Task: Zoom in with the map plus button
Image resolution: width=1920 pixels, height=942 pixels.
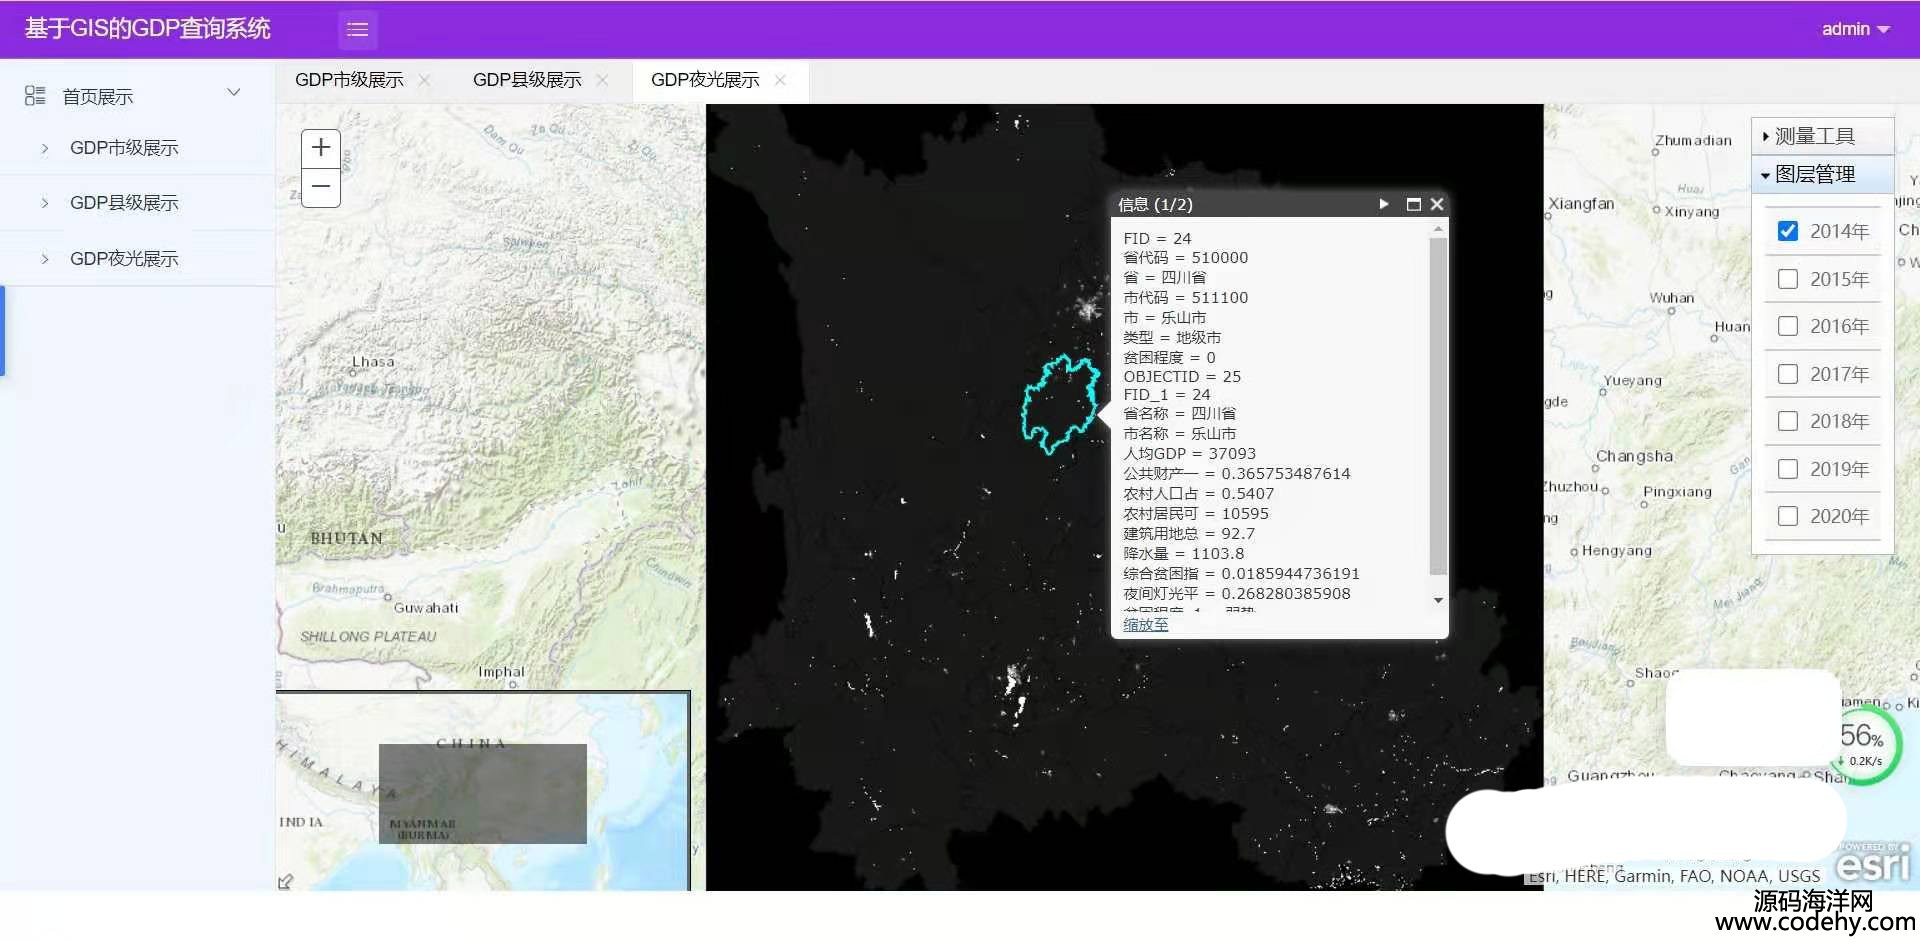Action: tap(321, 148)
